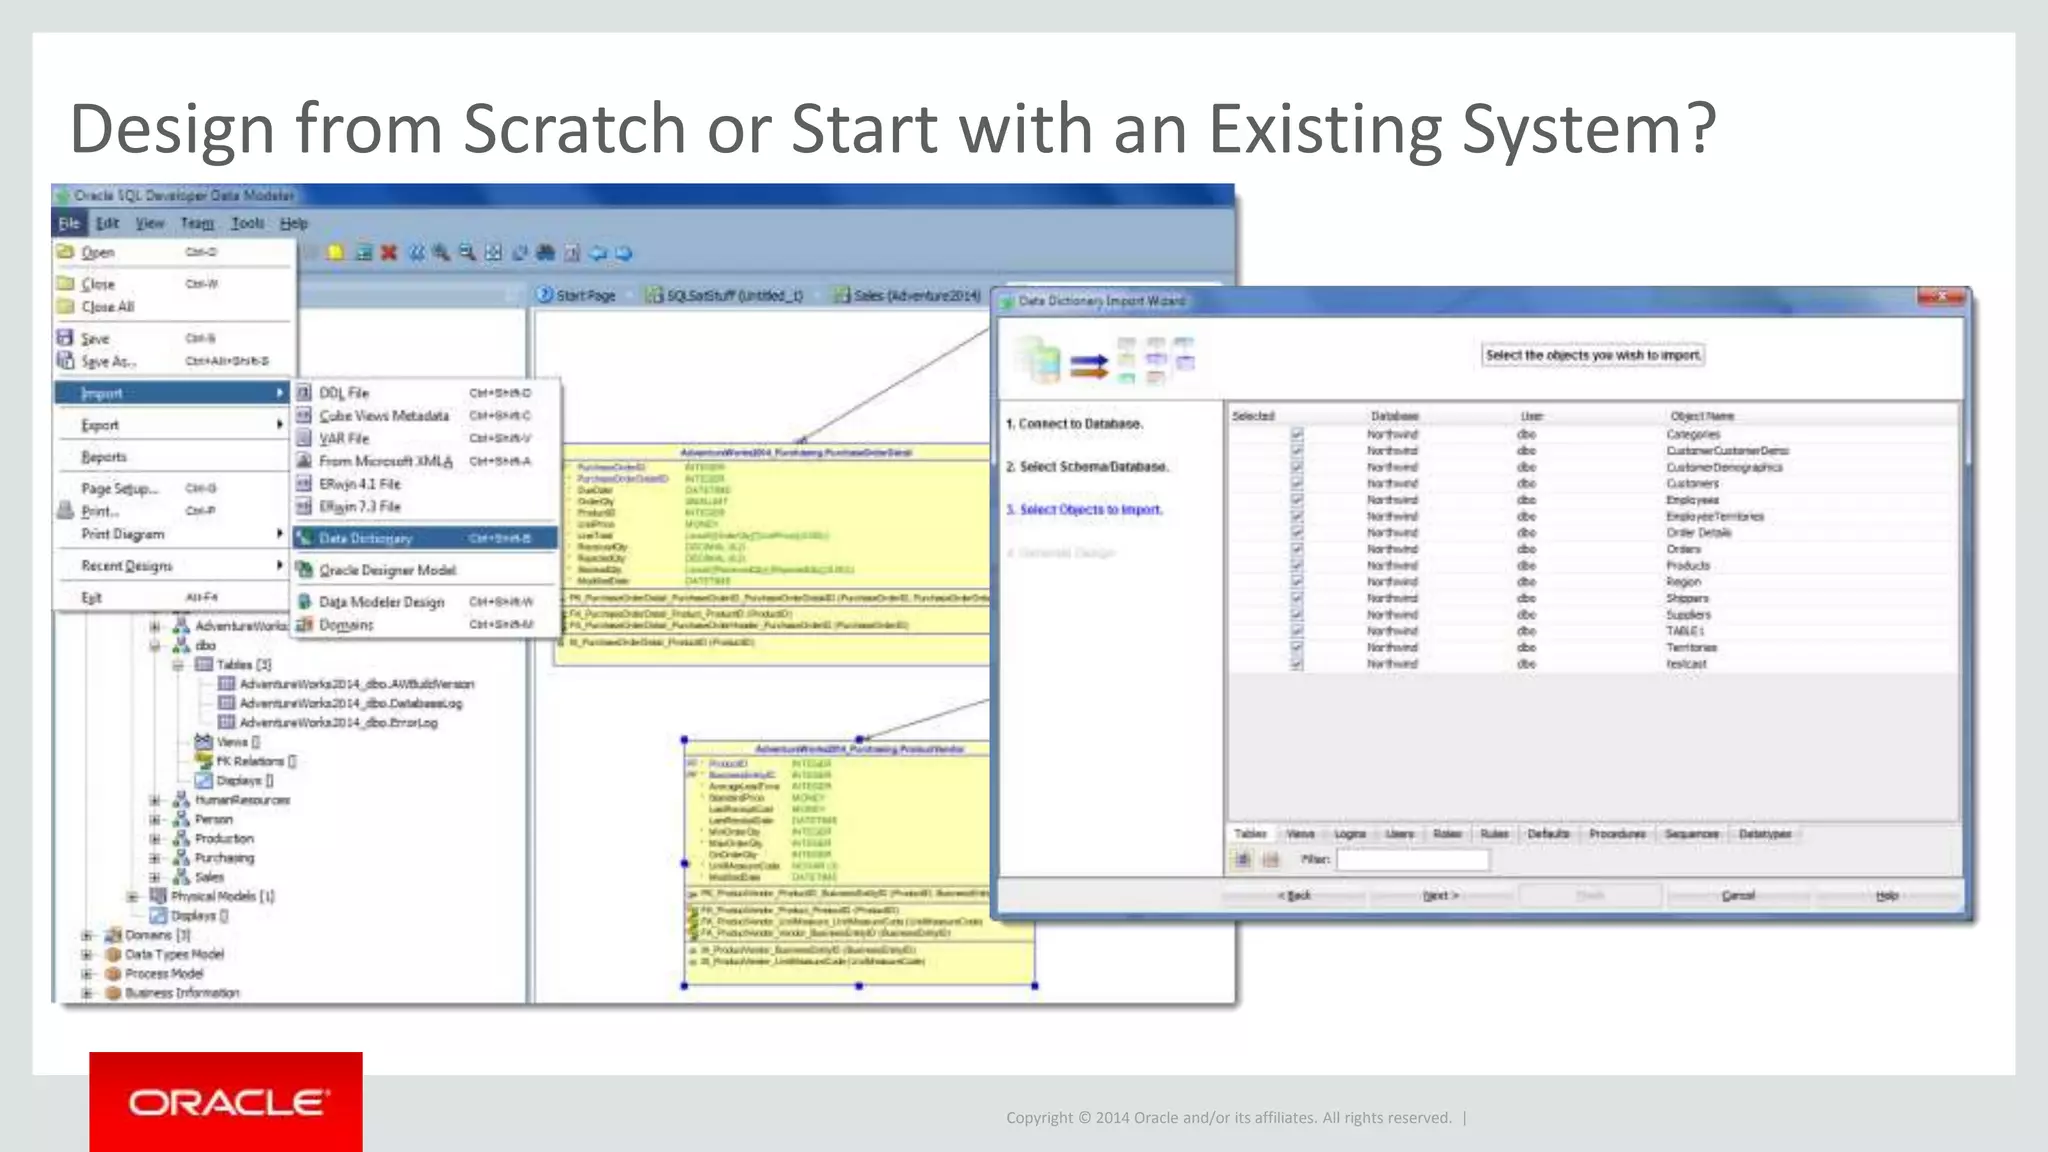Uncheck the Shippers row checkbox
Image resolution: width=2048 pixels, height=1152 pixels.
tap(1297, 598)
